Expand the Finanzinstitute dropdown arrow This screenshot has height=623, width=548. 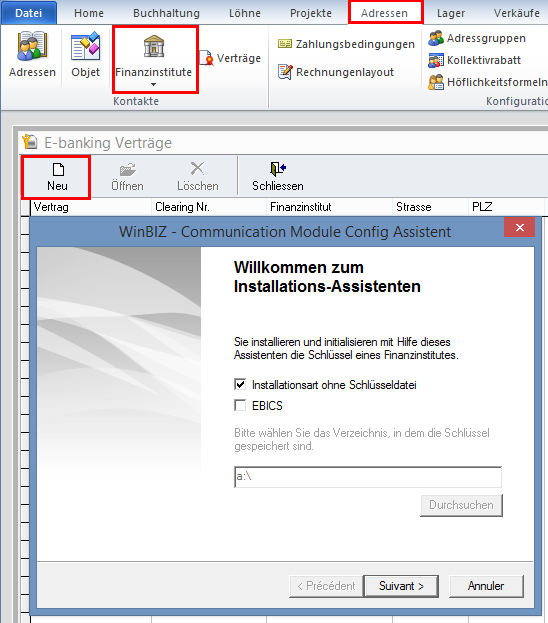[153, 84]
